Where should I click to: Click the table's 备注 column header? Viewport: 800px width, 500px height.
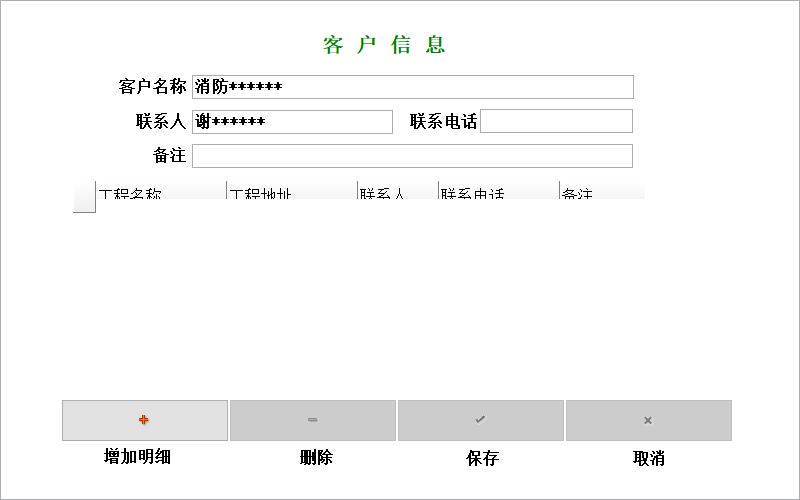(602, 190)
